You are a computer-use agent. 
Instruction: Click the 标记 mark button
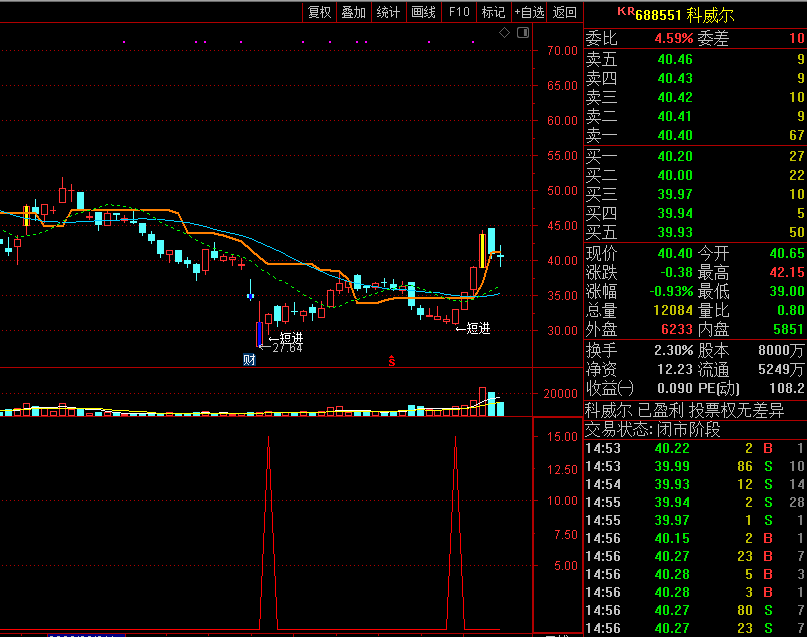click(493, 12)
